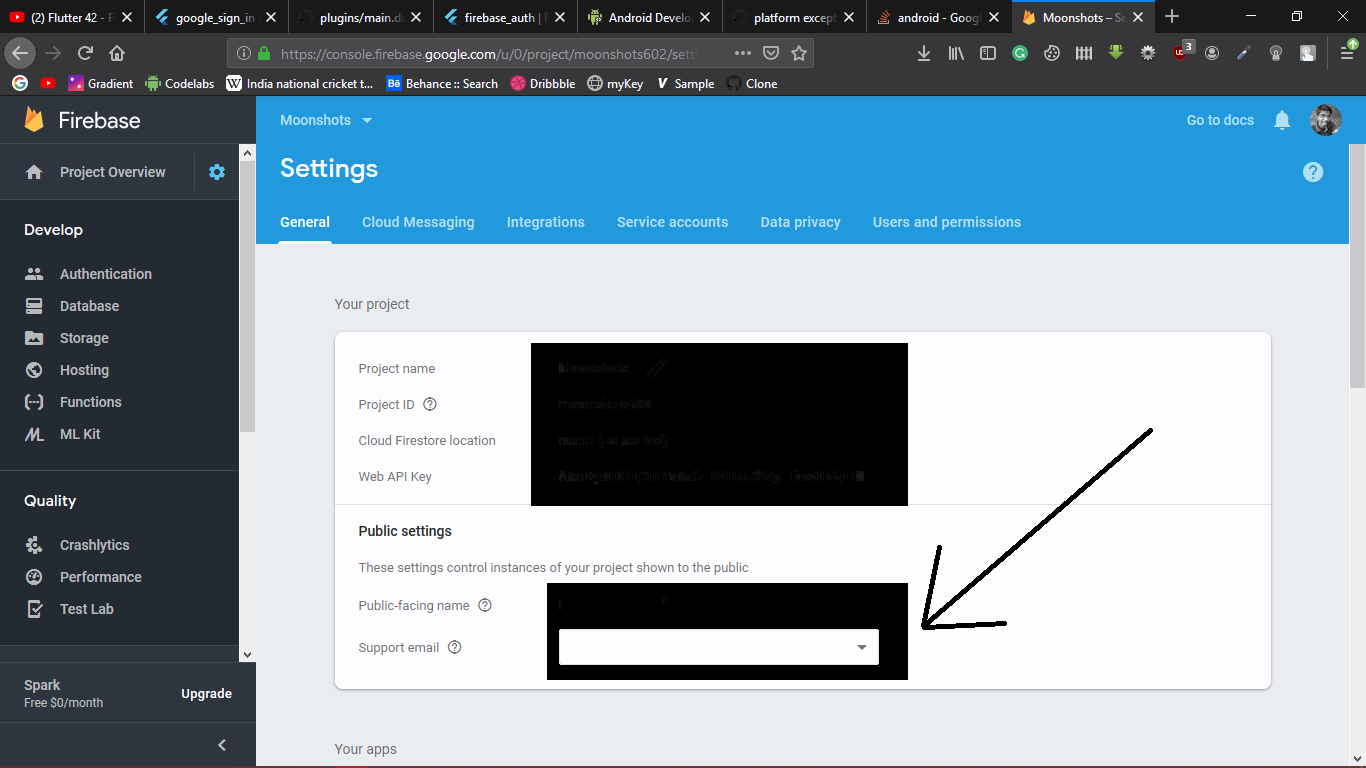Switch to Cloud Messaging tab
This screenshot has width=1366, height=768.
coord(418,222)
